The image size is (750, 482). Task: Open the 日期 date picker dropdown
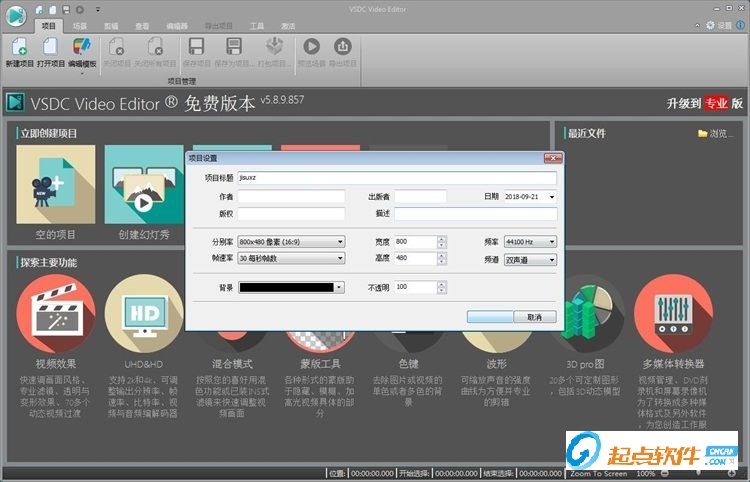551,197
